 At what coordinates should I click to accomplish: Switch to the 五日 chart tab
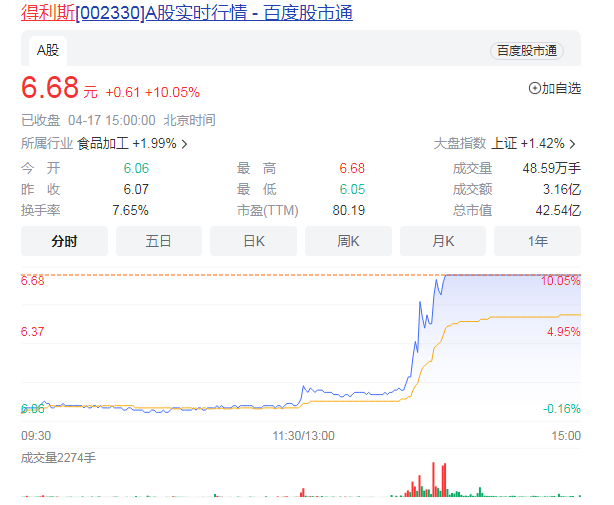tap(158, 241)
